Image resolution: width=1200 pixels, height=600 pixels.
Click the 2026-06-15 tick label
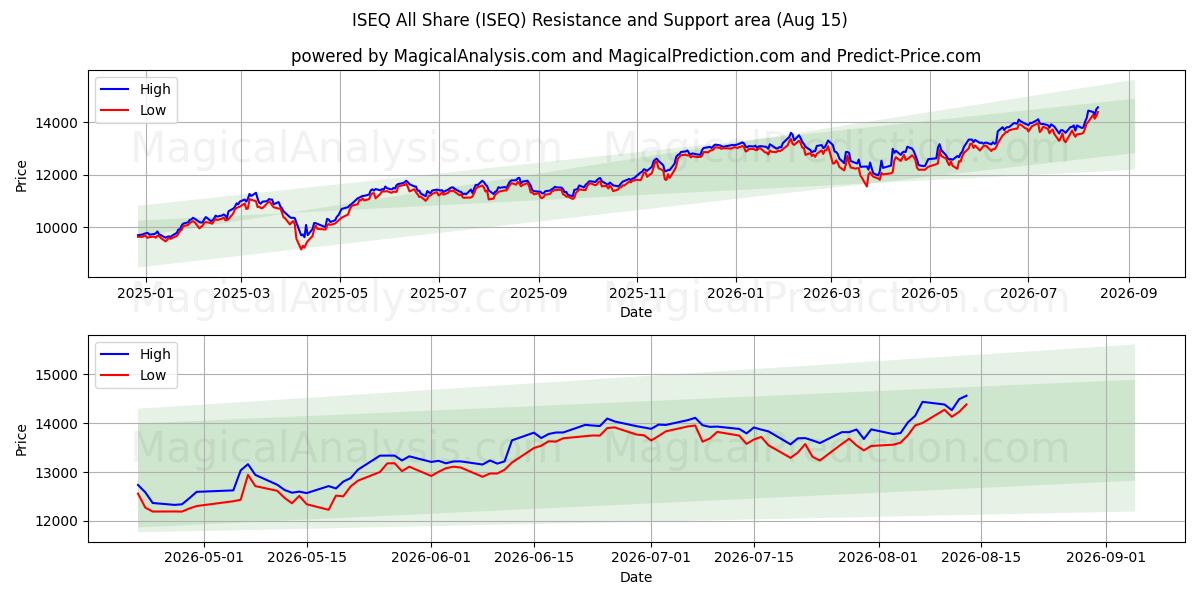click(x=533, y=558)
